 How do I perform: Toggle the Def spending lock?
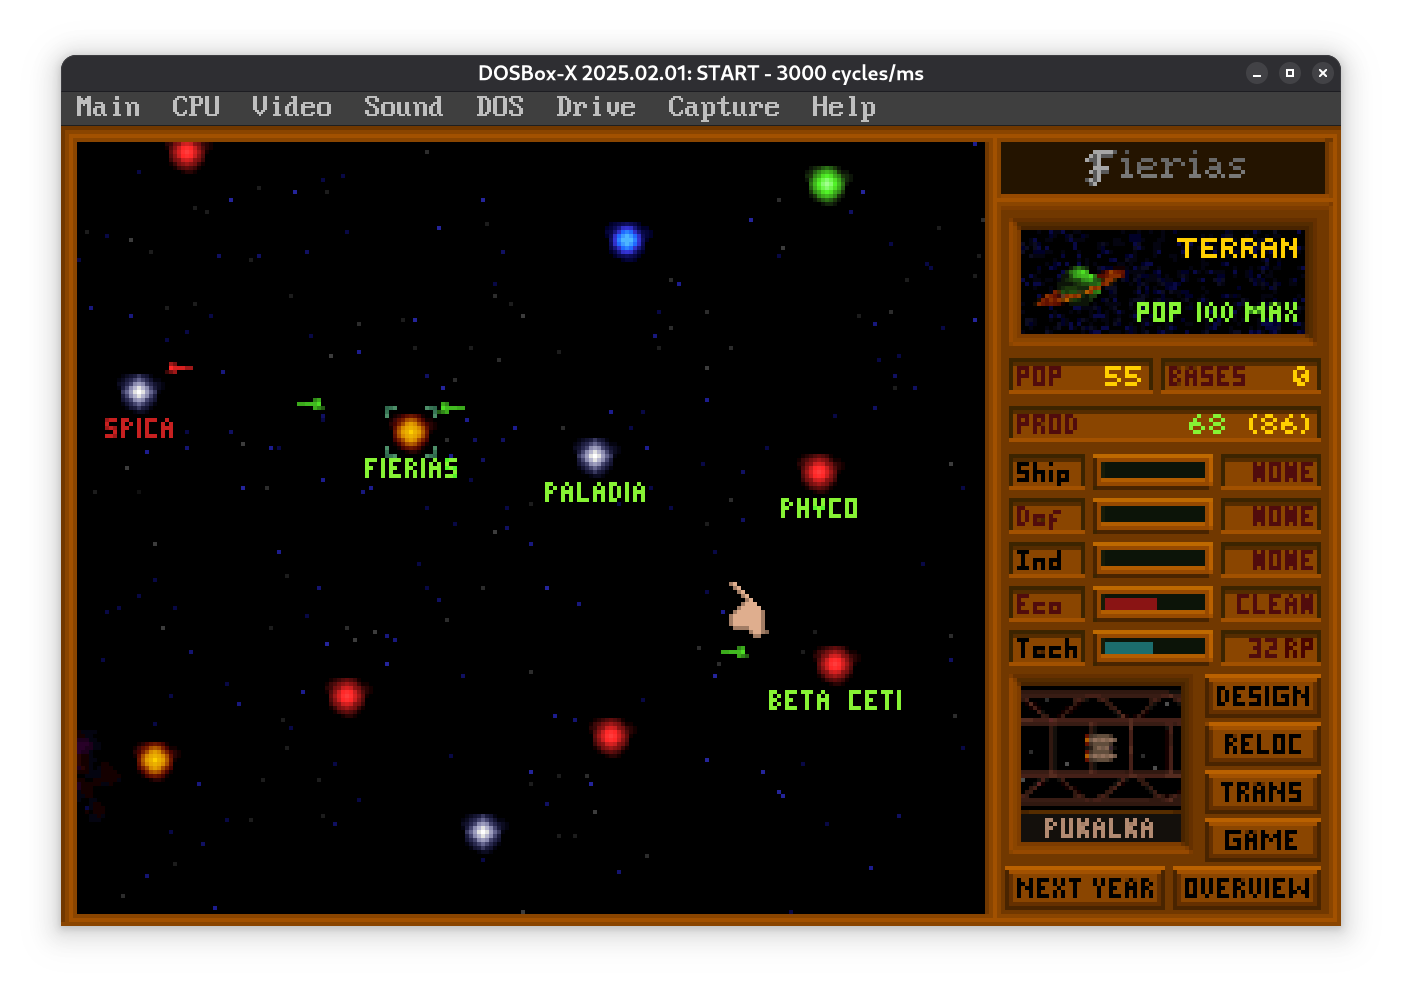click(1046, 517)
